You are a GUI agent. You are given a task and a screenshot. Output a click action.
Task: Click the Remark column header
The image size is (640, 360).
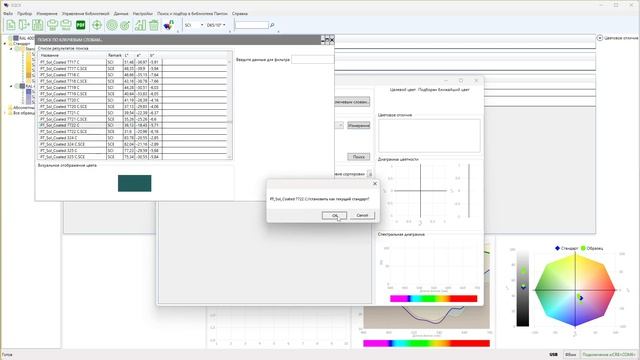(115, 55)
